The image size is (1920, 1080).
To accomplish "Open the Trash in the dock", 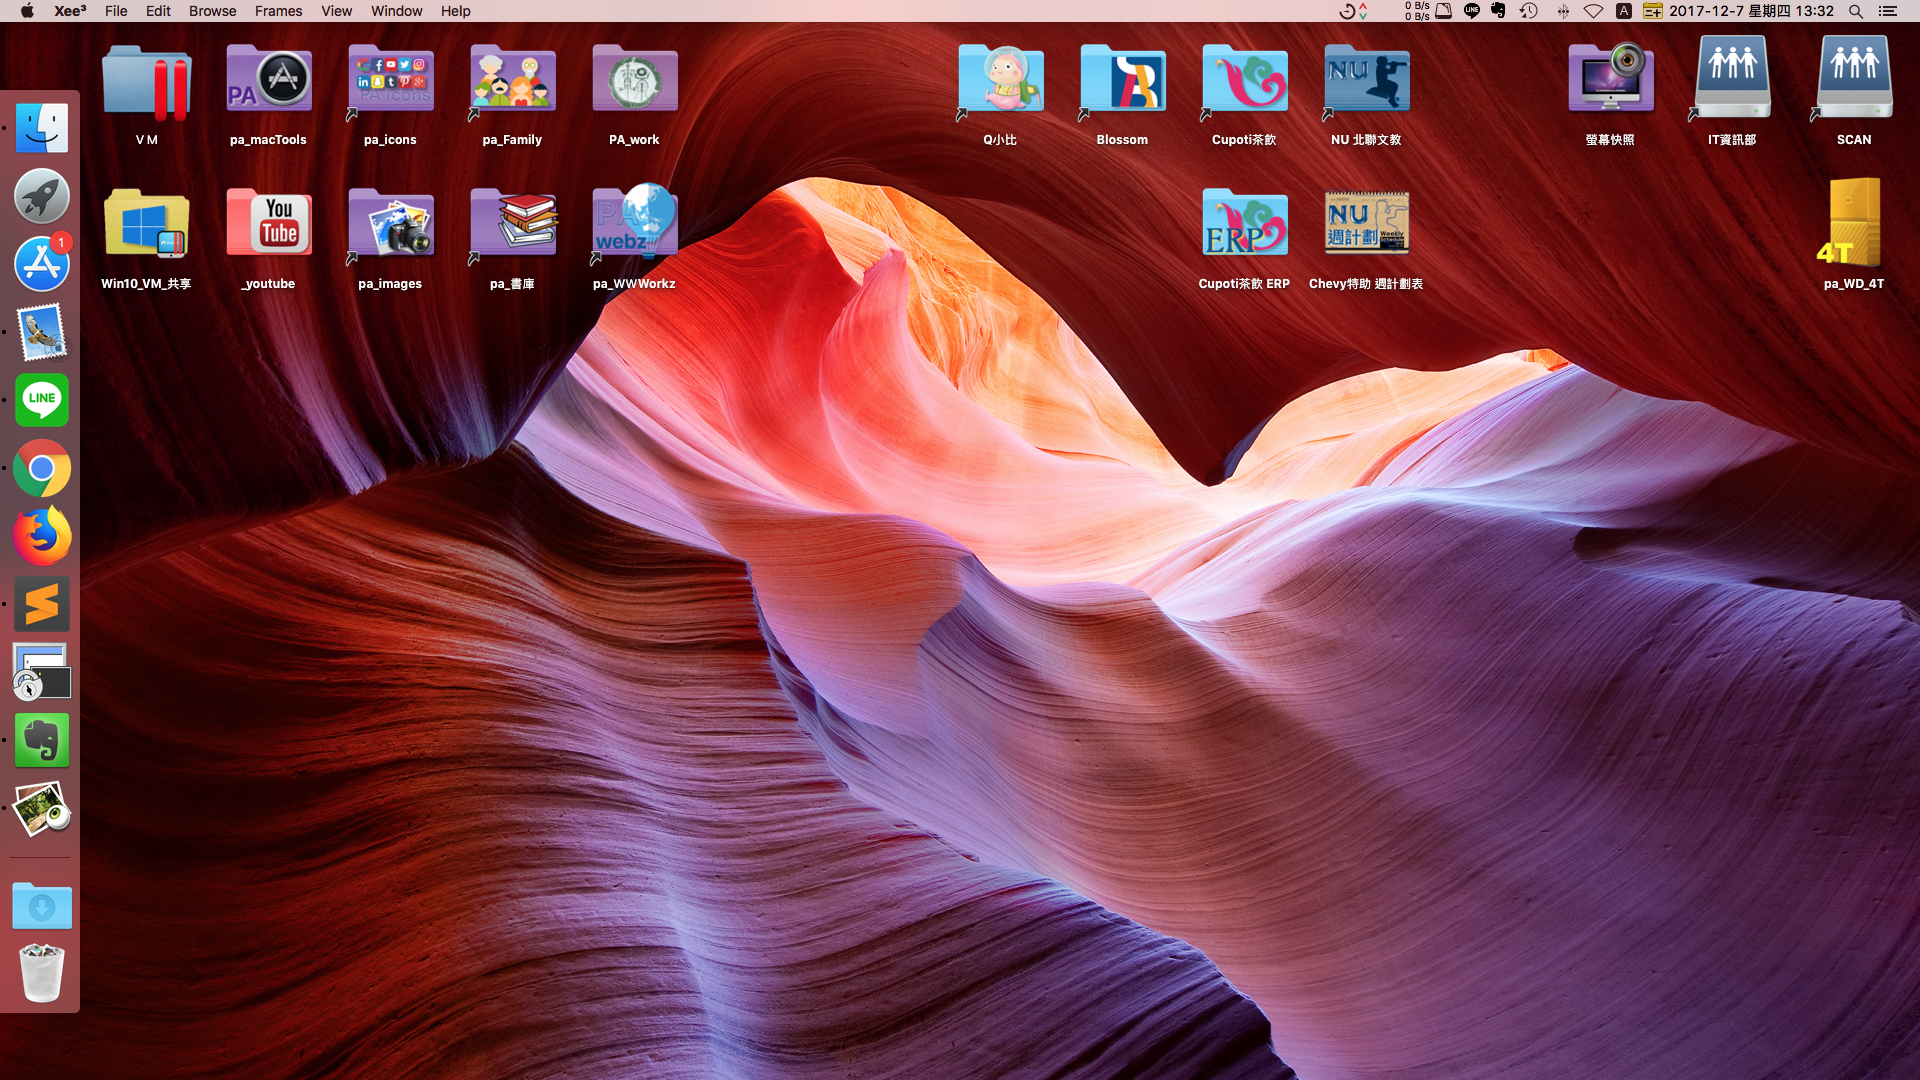I will (x=42, y=972).
